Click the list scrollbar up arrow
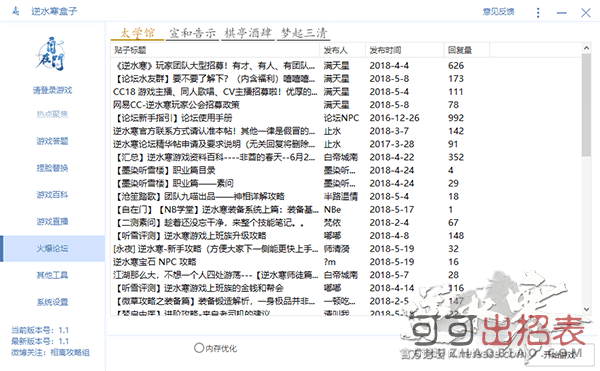 click(586, 48)
